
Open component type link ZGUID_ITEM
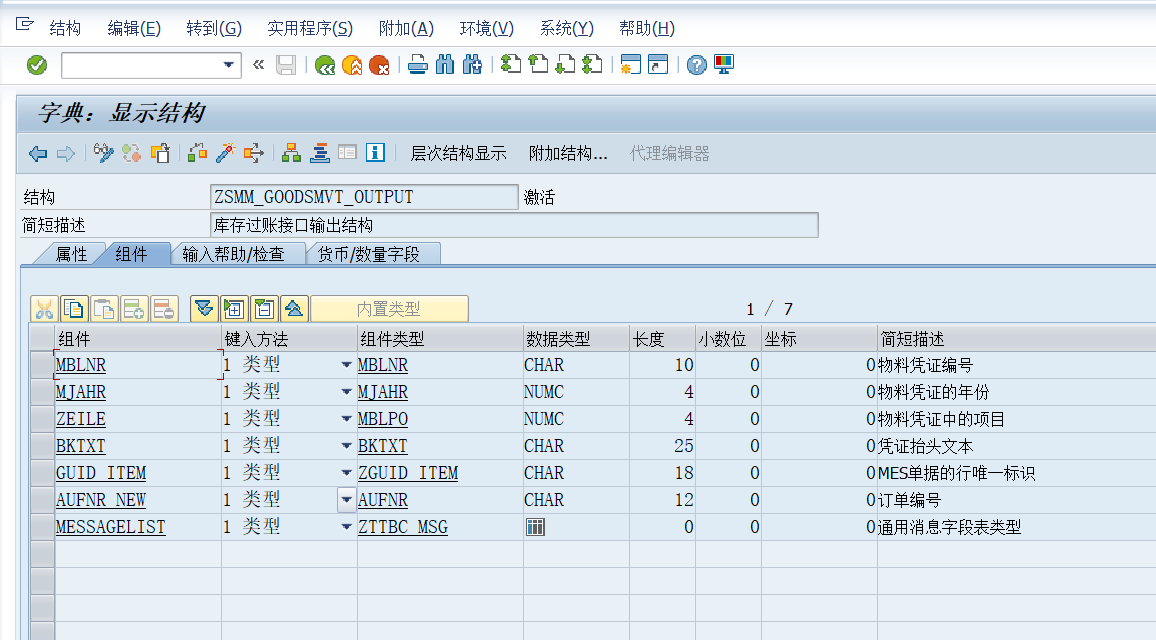pos(408,473)
